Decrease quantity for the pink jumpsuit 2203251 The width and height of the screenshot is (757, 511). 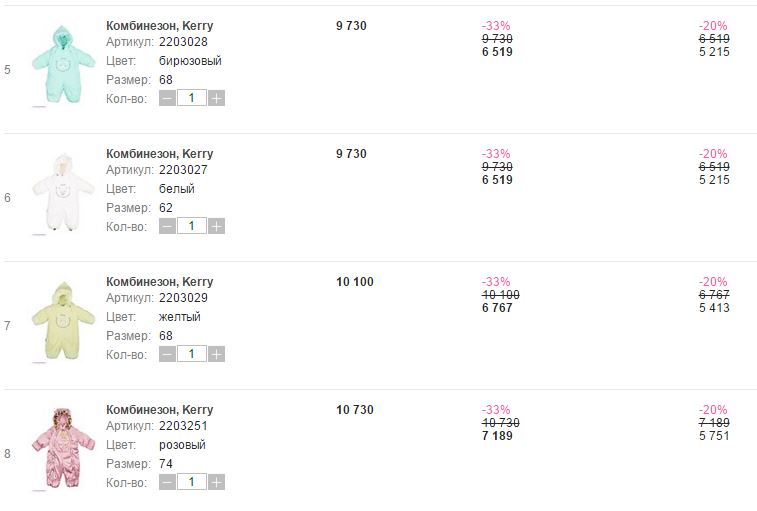pos(167,482)
